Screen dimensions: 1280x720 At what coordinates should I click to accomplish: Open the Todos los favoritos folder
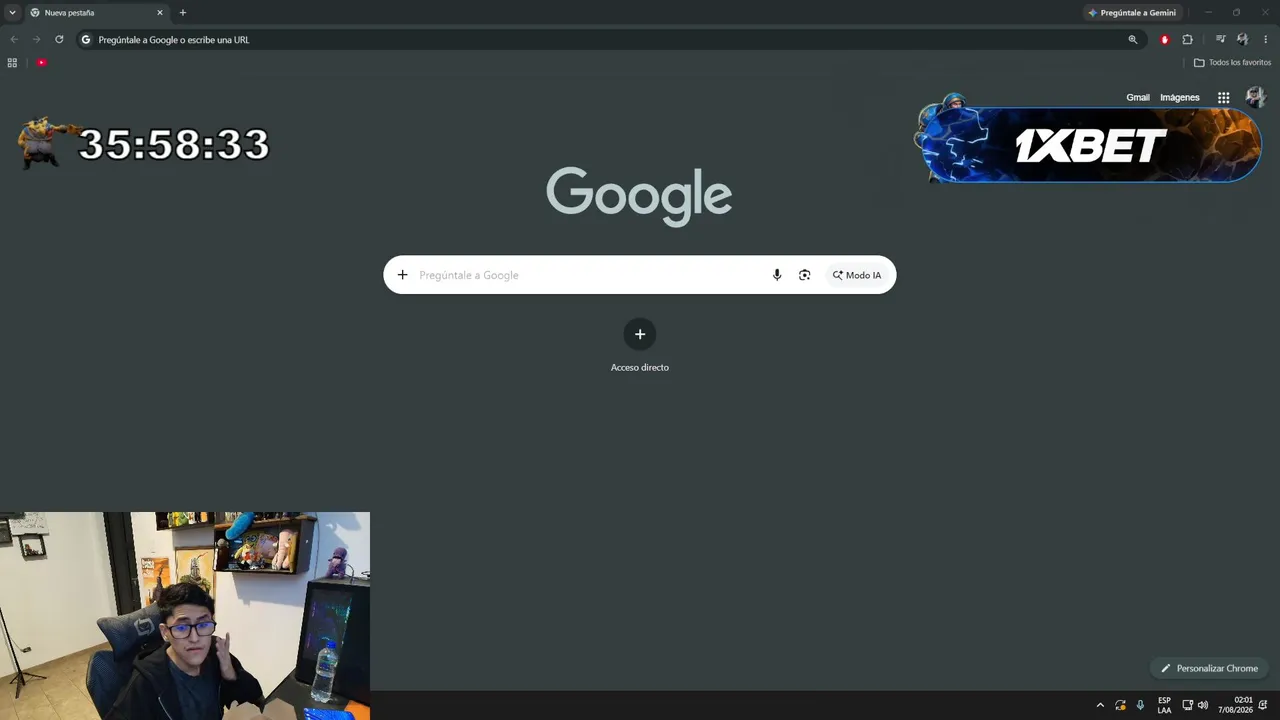(x=1232, y=63)
